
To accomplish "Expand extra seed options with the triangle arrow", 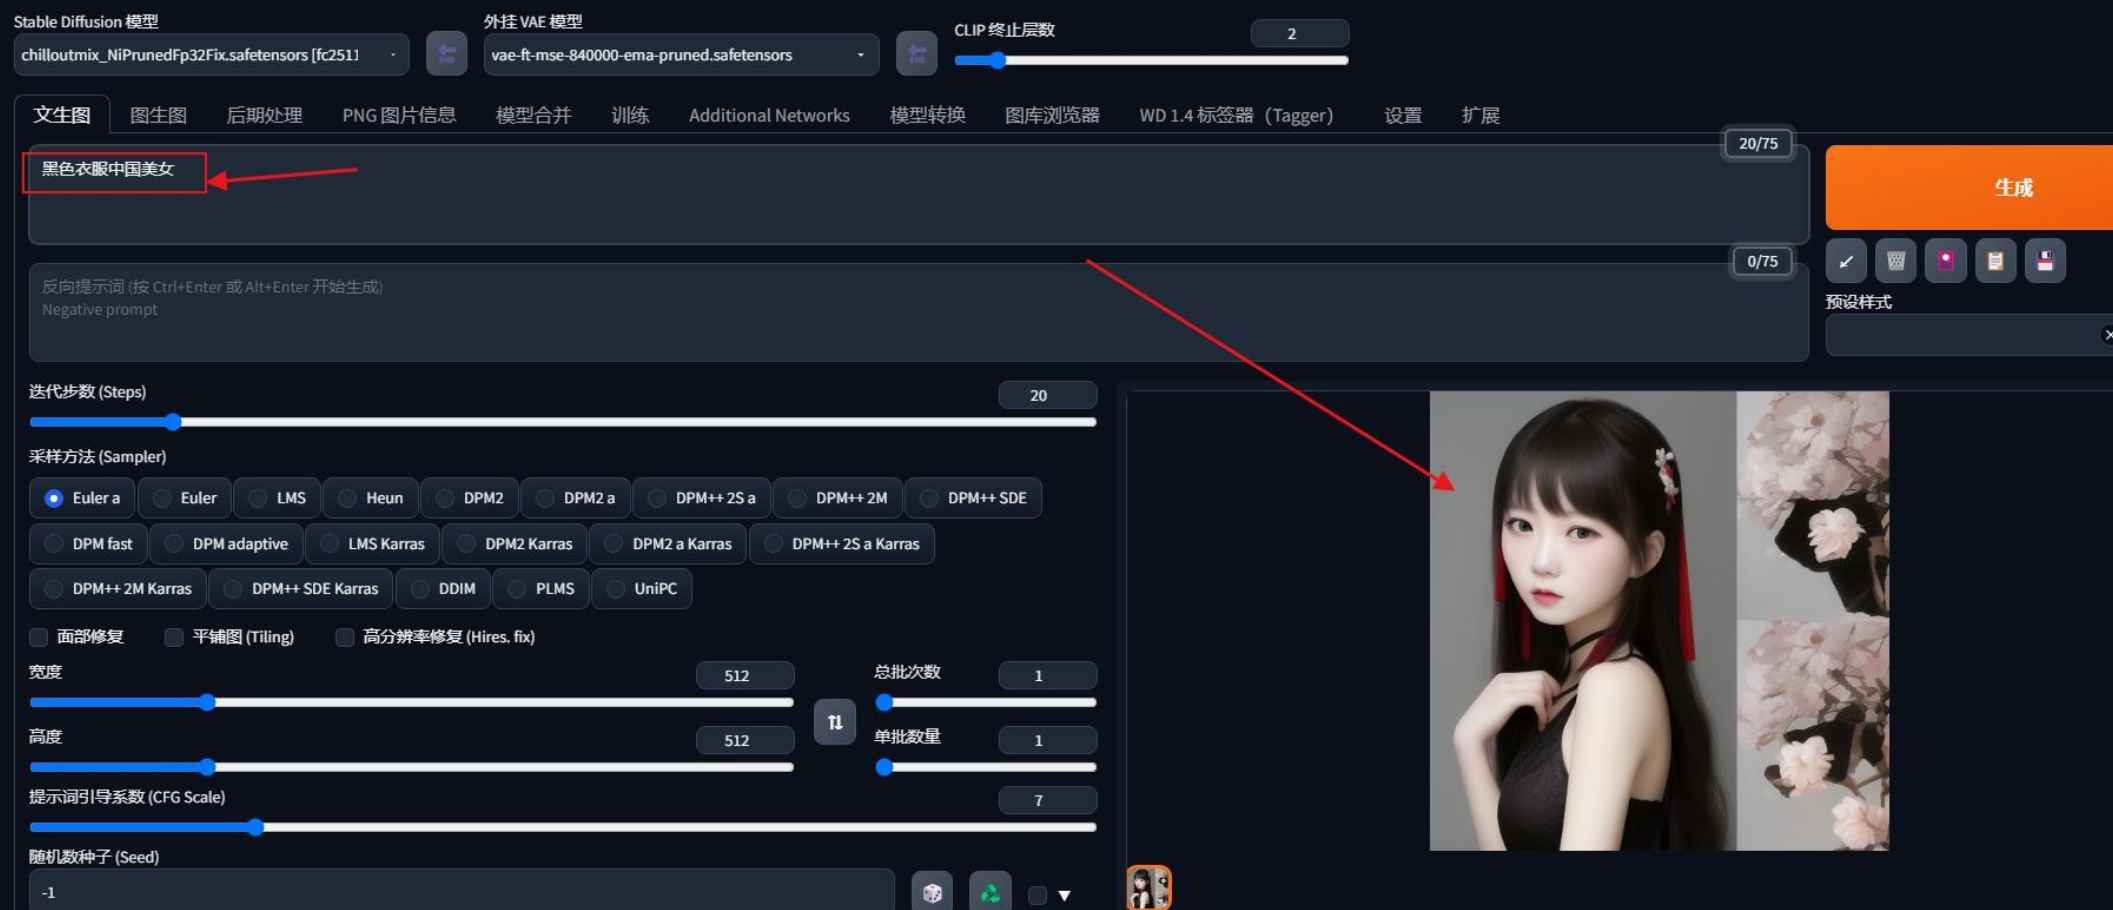I will [x=1064, y=895].
